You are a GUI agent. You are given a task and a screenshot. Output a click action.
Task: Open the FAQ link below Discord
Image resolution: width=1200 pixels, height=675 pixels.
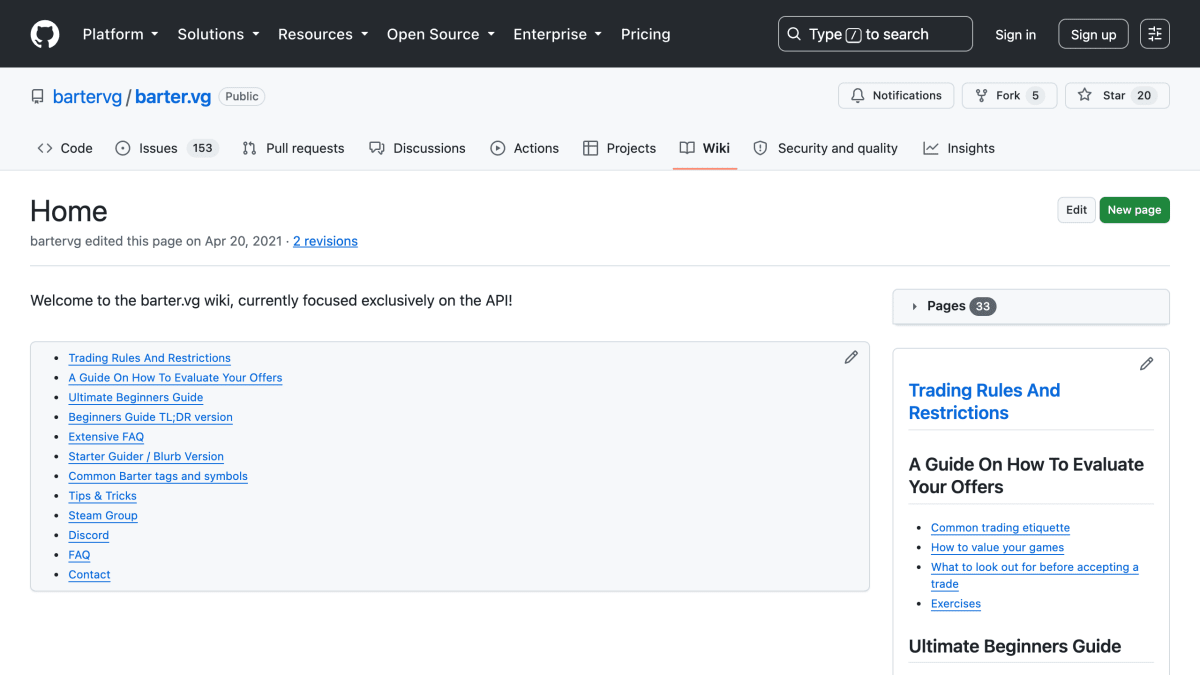[x=79, y=555]
